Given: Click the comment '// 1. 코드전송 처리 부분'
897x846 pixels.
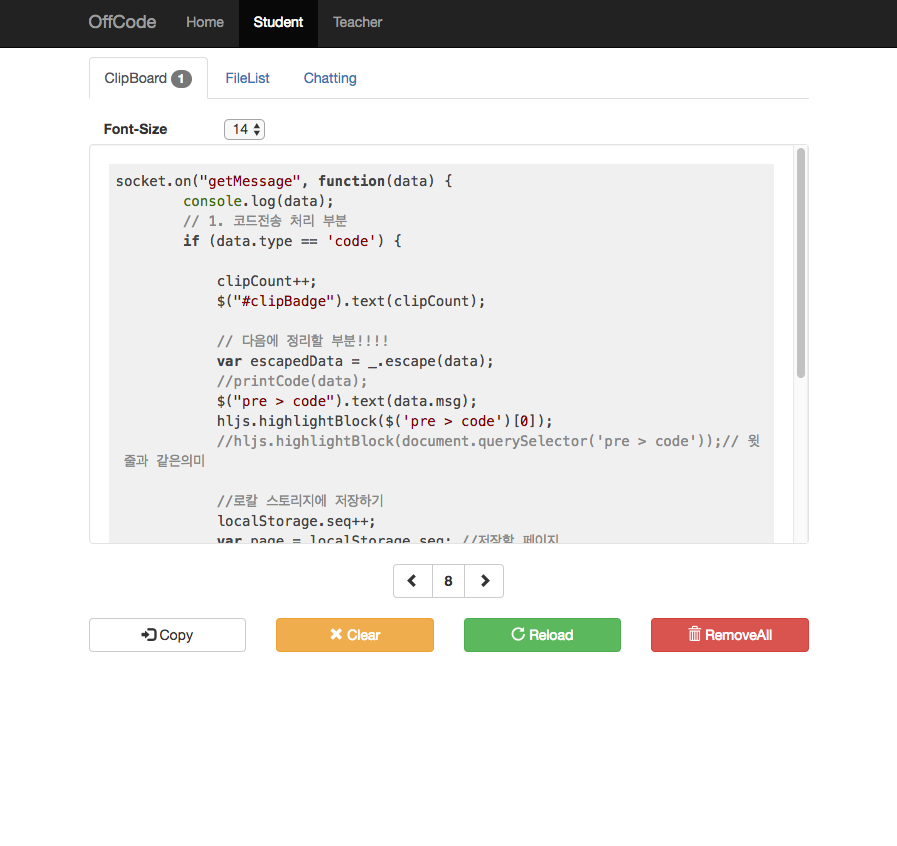Looking at the screenshot, I should click(265, 221).
